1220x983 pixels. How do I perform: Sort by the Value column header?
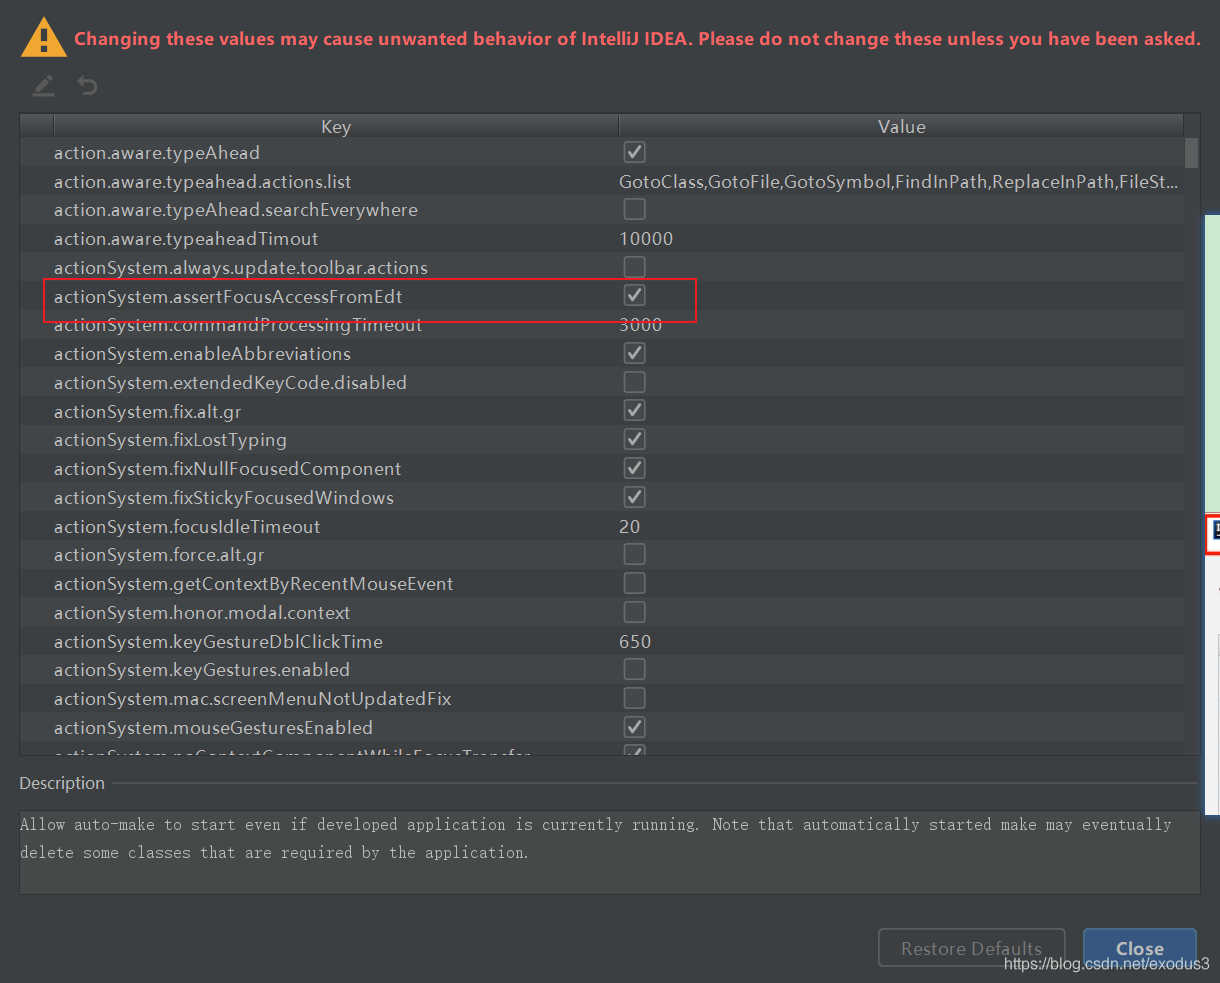[x=901, y=126]
